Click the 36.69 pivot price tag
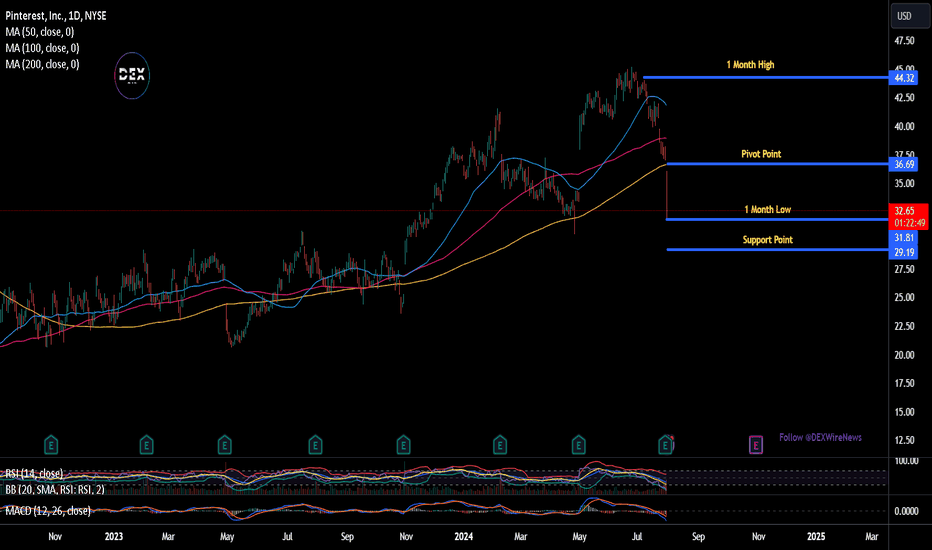The width and height of the screenshot is (932, 550). [x=903, y=164]
